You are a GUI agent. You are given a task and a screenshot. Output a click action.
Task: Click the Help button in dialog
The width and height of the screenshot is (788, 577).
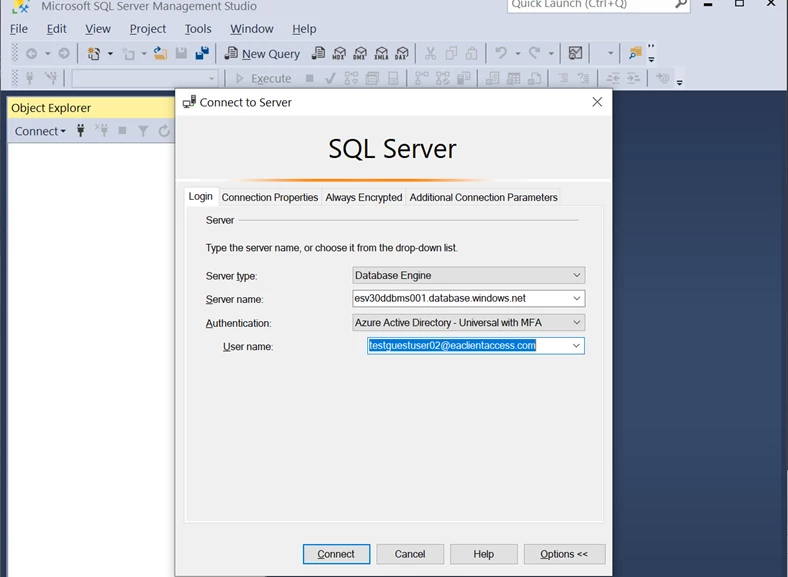pos(483,554)
